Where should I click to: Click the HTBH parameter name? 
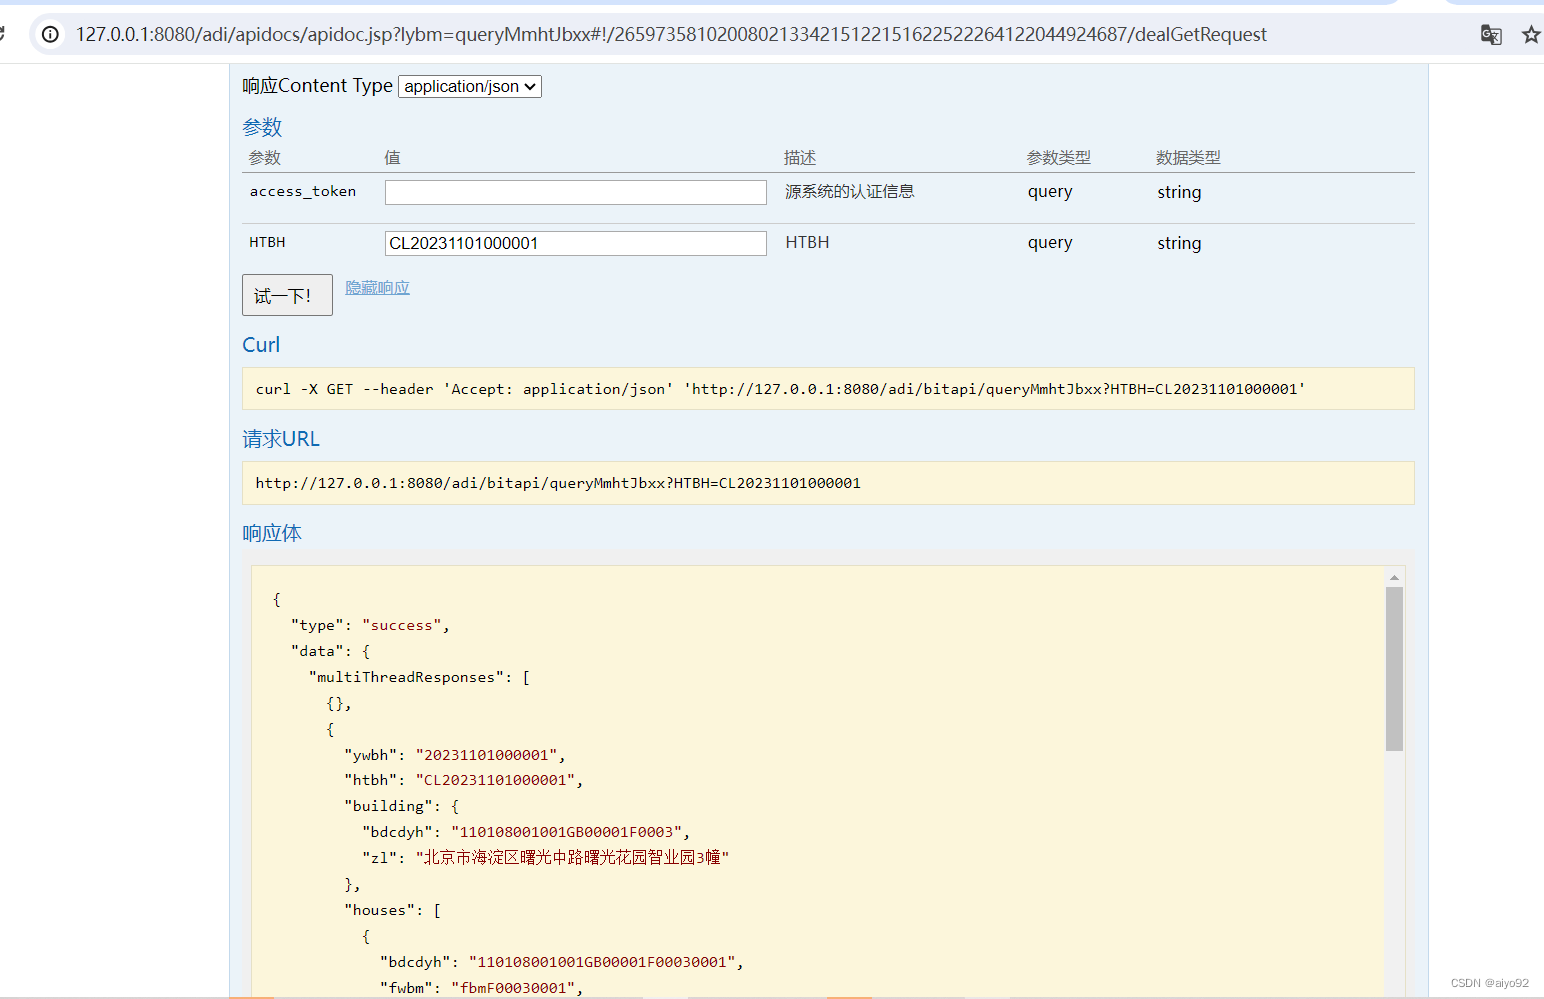point(267,242)
